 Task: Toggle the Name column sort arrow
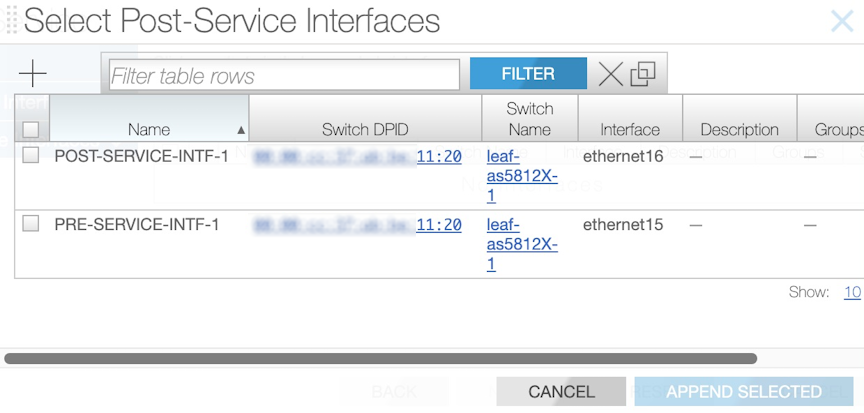tap(241, 131)
